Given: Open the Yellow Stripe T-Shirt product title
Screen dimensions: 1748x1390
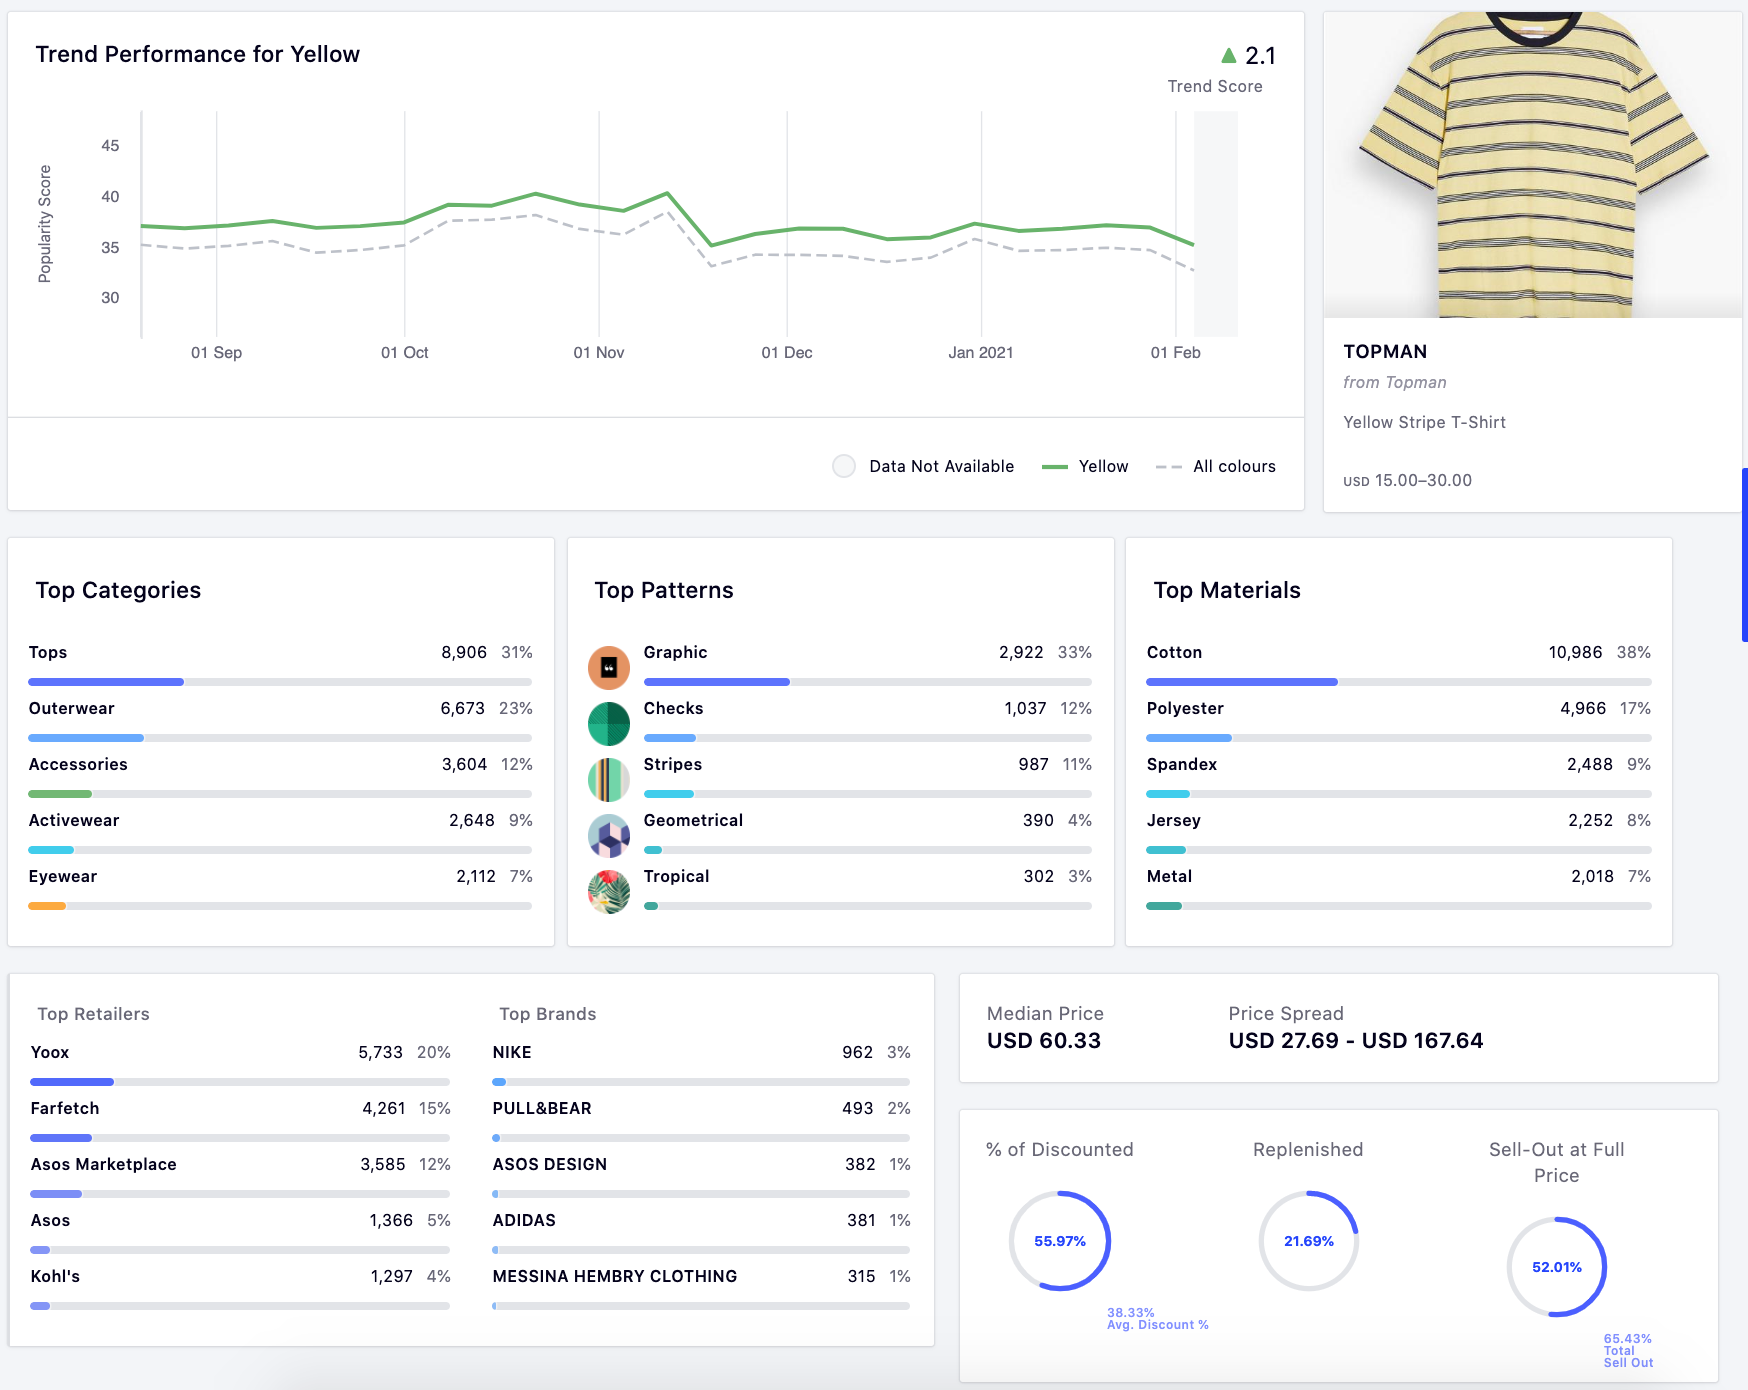Looking at the screenshot, I should (1424, 422).
